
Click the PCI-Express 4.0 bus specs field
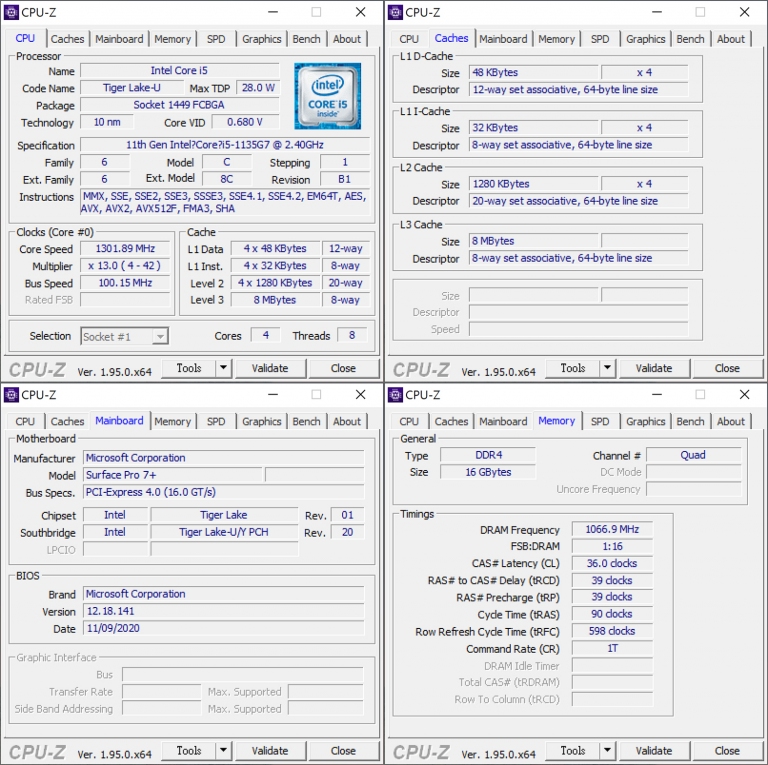click(x=224, y=492)
